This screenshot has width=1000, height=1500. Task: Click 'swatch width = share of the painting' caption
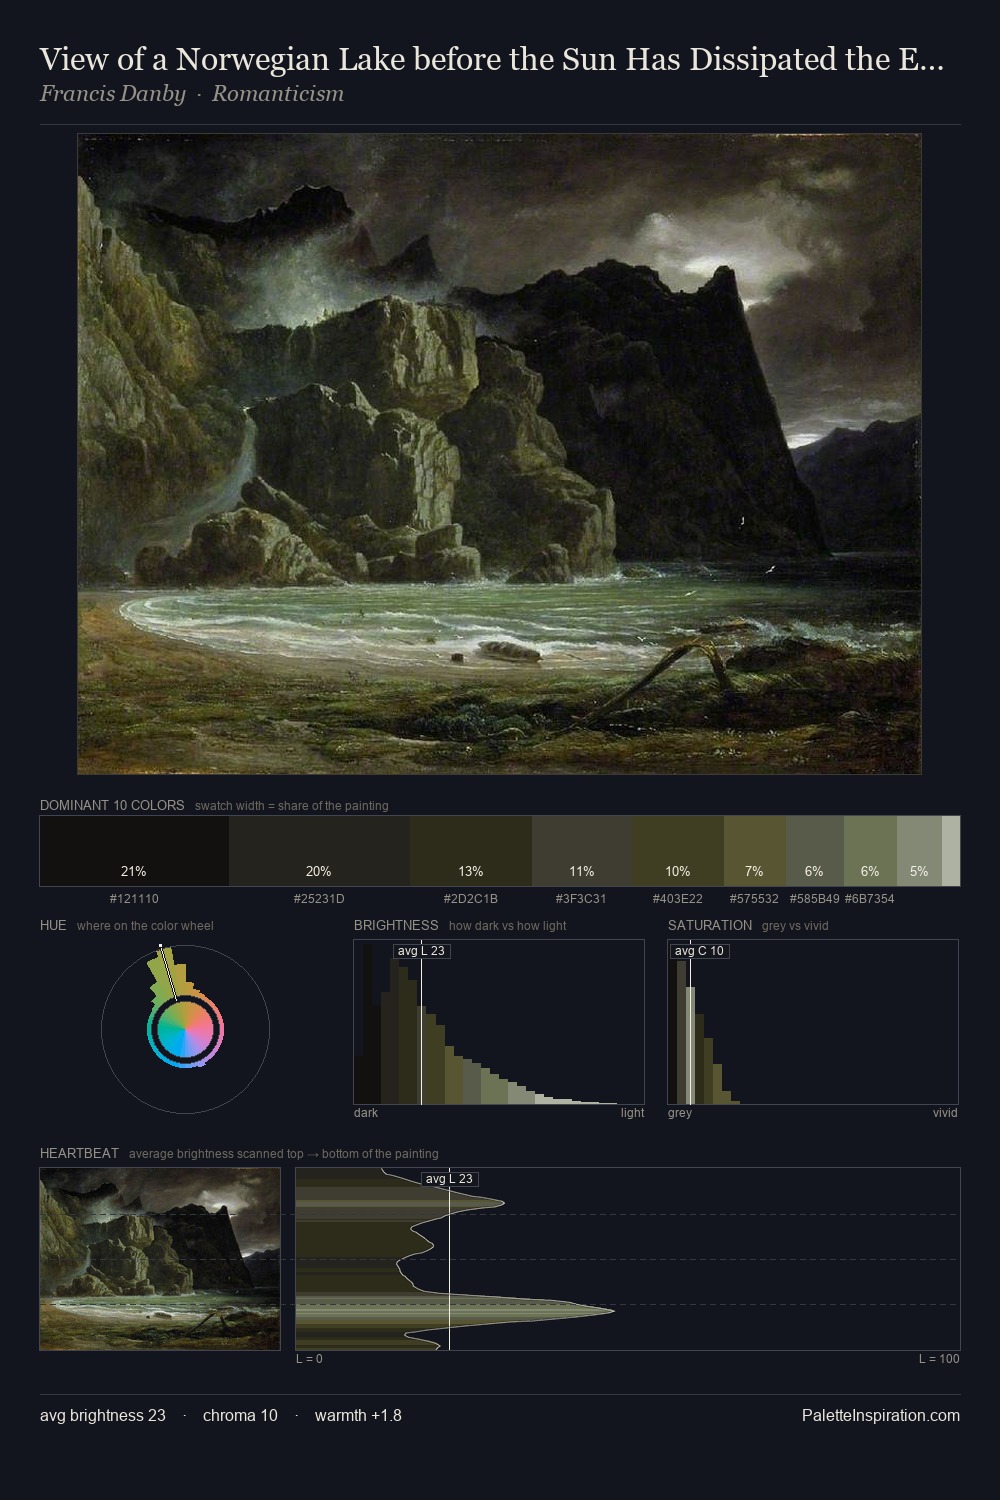point(292,806)
